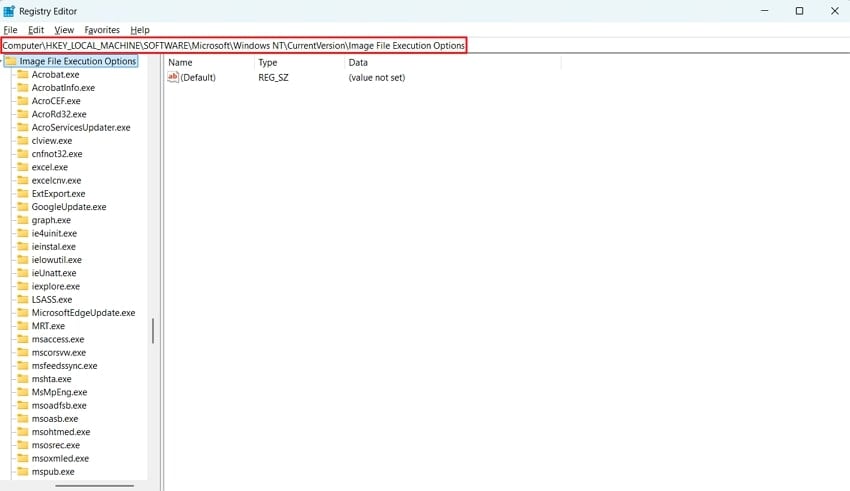
Task: Click the LSASS.exe folder icon
Action: [23, 299]
